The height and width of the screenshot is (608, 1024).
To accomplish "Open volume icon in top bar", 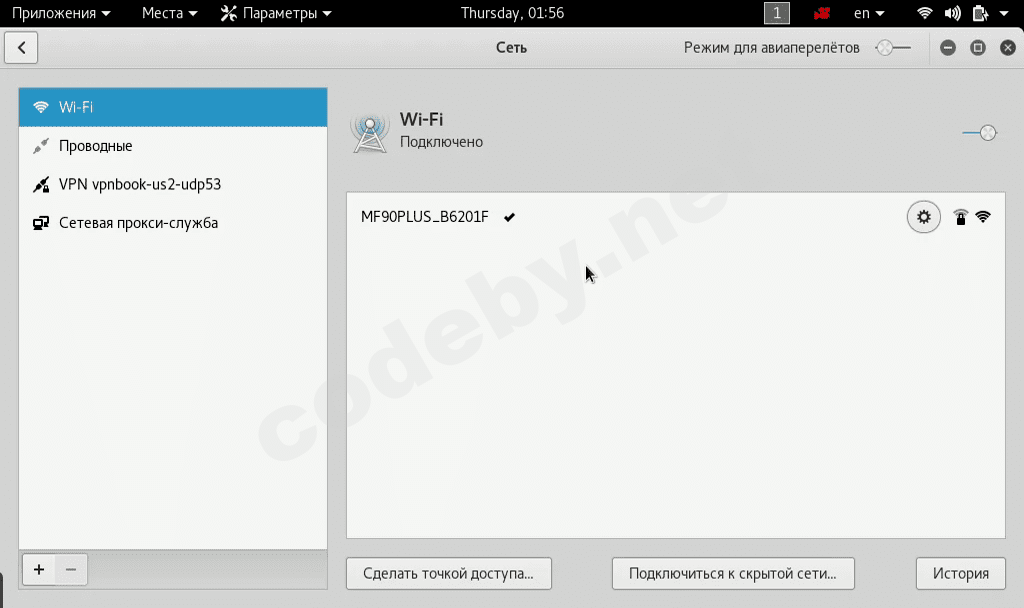I will pos(952,13).
